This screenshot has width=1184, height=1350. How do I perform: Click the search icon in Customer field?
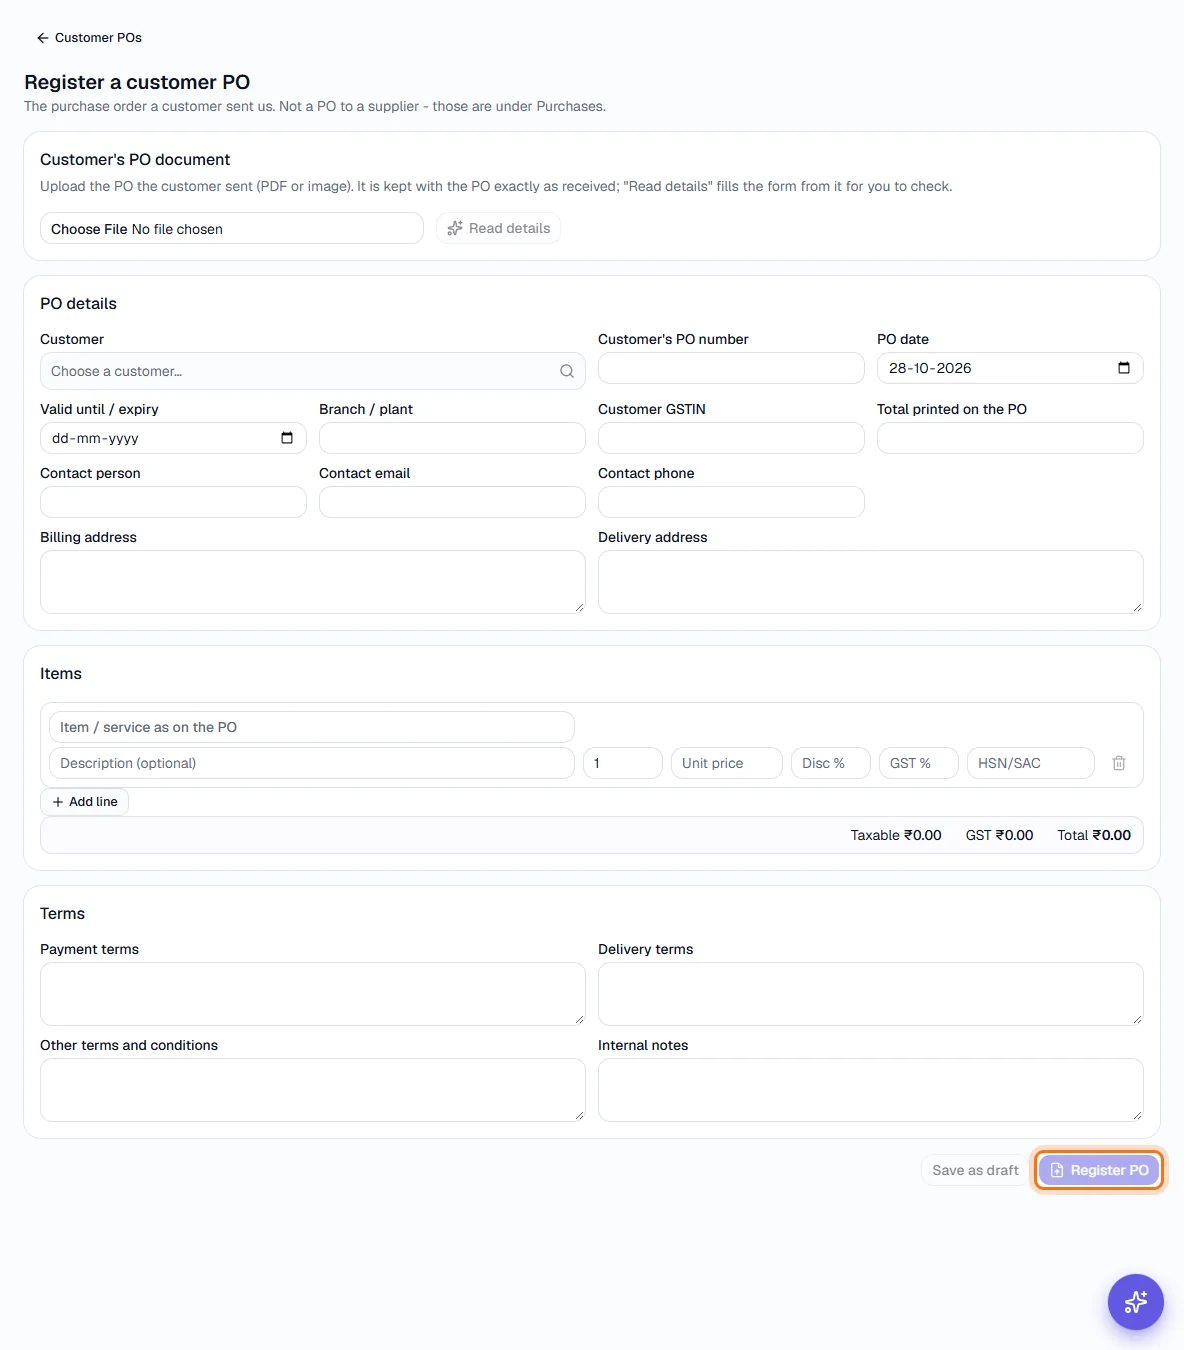point(567,371)
